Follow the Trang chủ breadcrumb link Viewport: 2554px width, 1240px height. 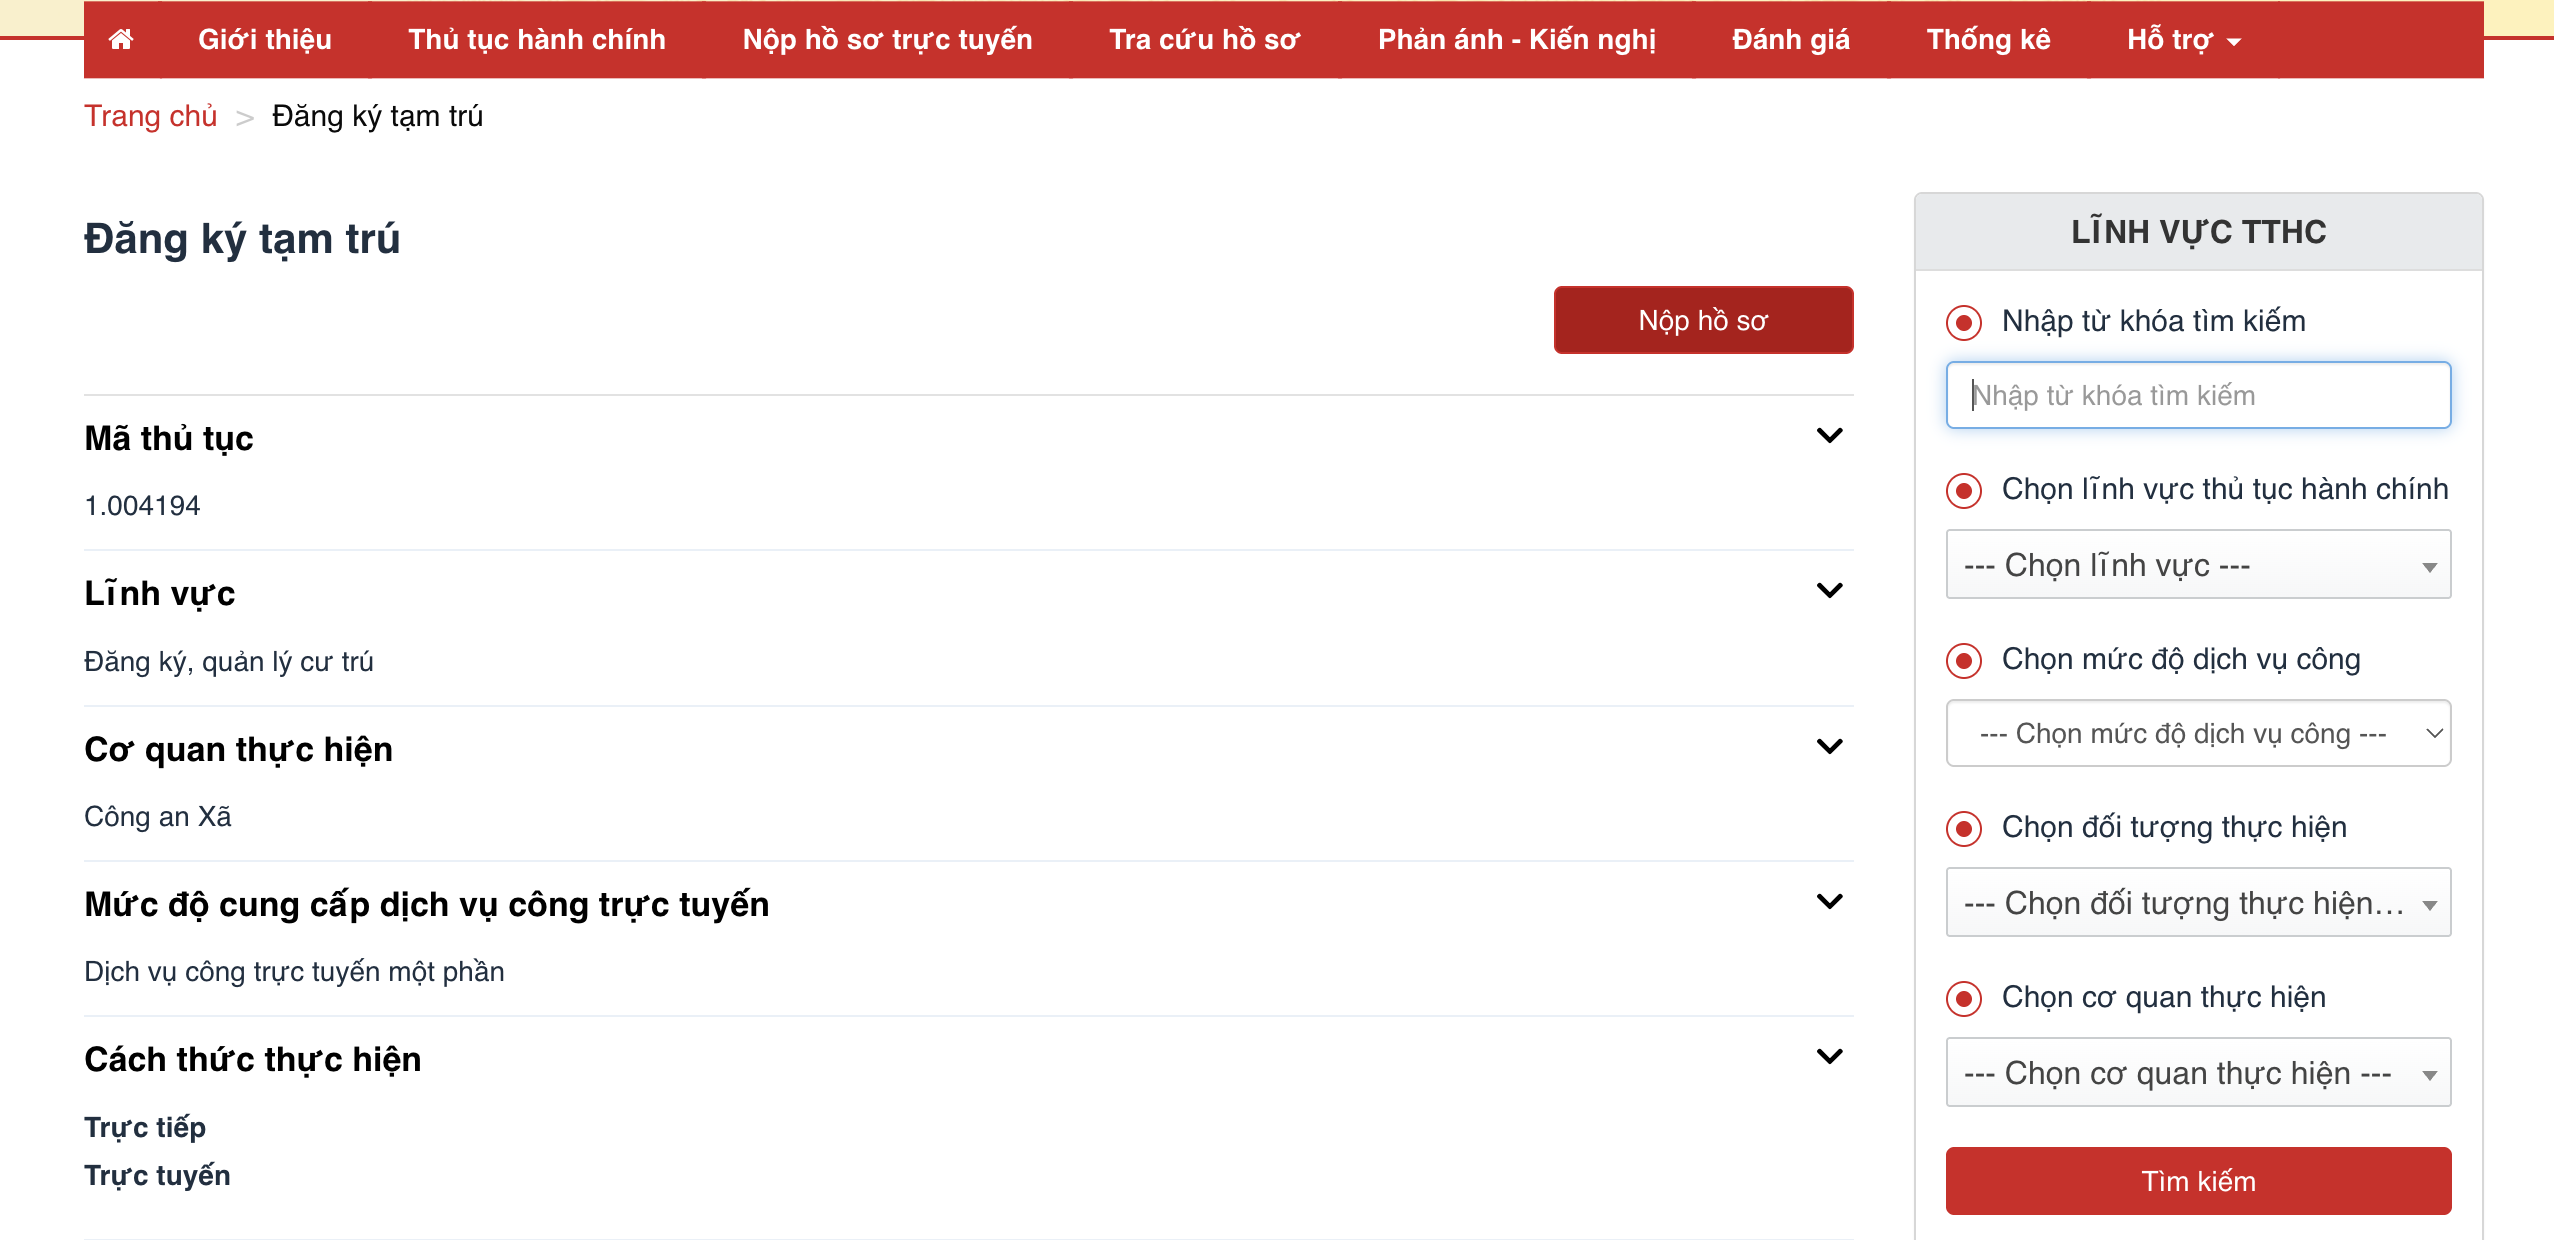point(150,116)
